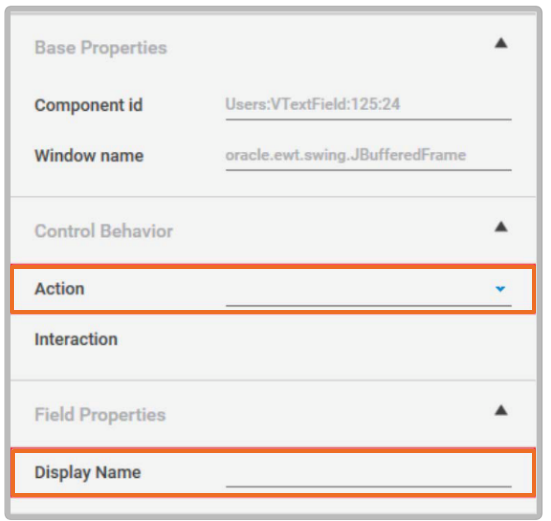Click the Action label
The height and width of the screenshot is (521, 551).
tap(59, 289)
